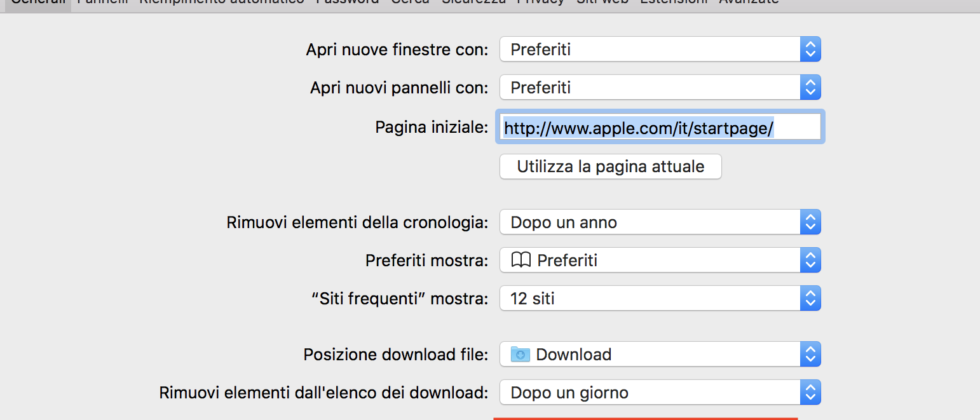Change the 'Siti frequenti' mostra value
The width and height of the screenshot is (980, 420).
click(659, 298)
